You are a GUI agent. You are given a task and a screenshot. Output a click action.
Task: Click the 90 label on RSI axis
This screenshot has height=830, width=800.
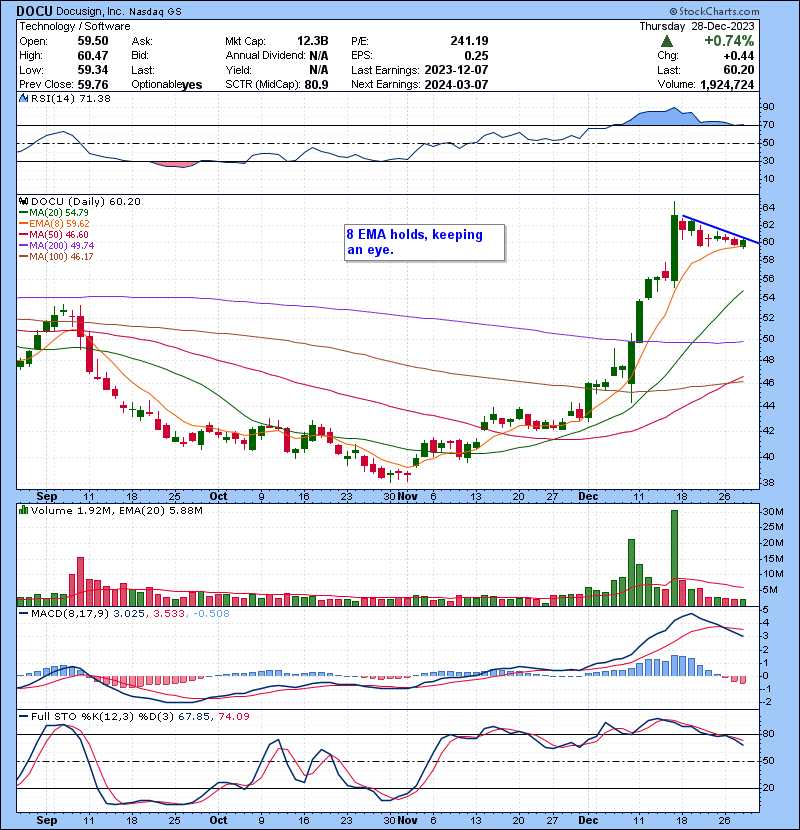(x=768, y=107)
